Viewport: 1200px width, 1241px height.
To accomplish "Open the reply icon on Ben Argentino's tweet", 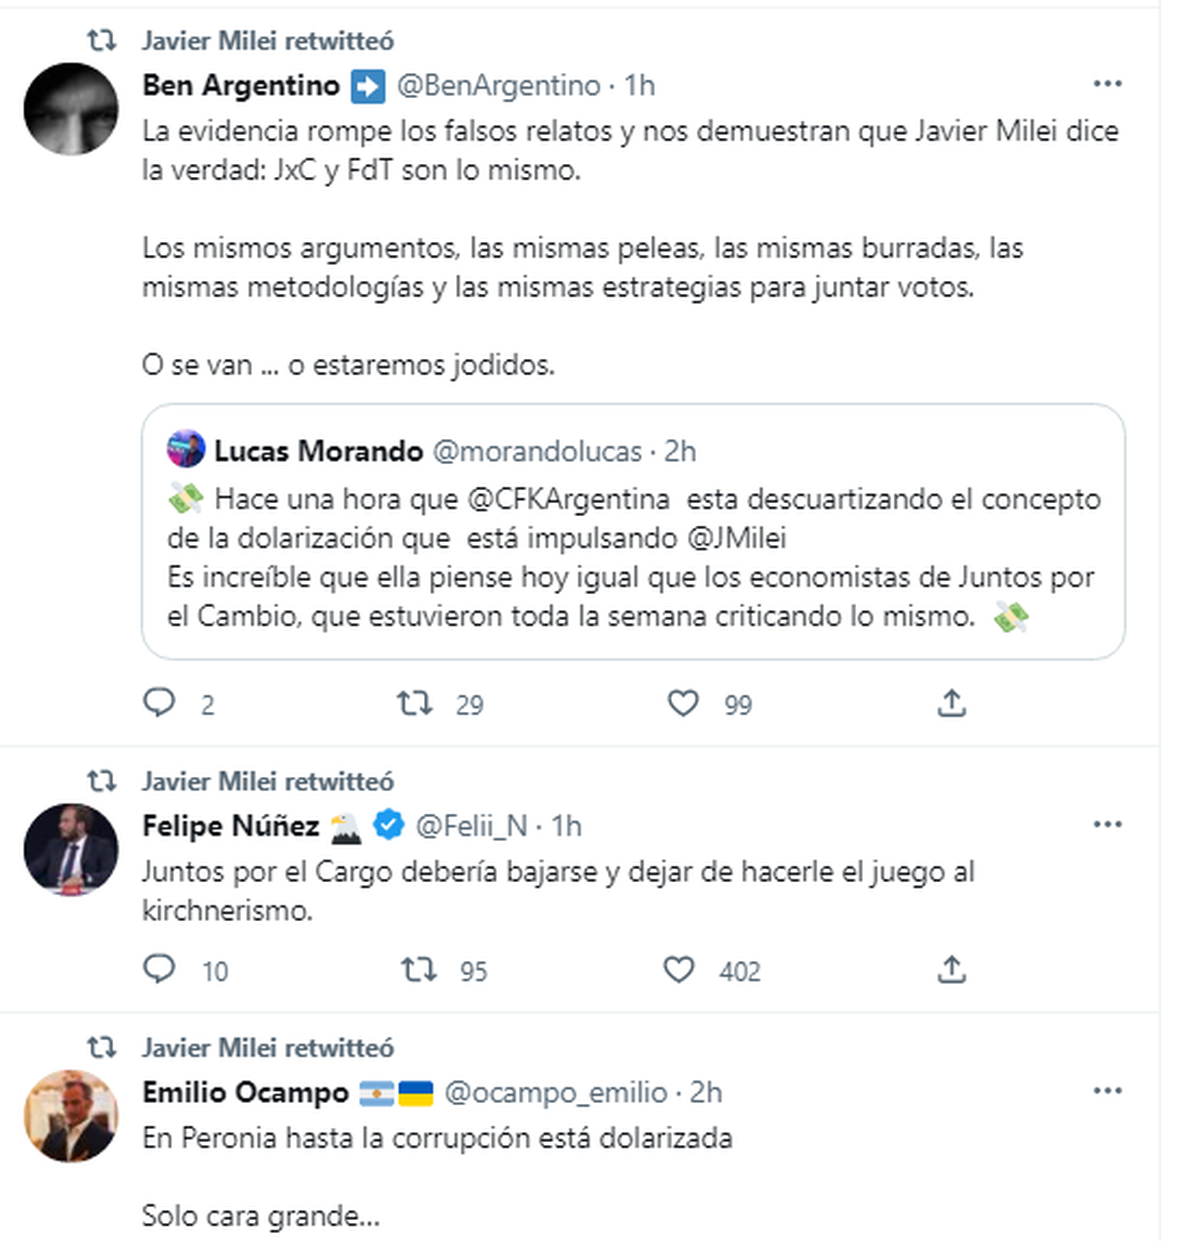I will (x=160, y=704).
